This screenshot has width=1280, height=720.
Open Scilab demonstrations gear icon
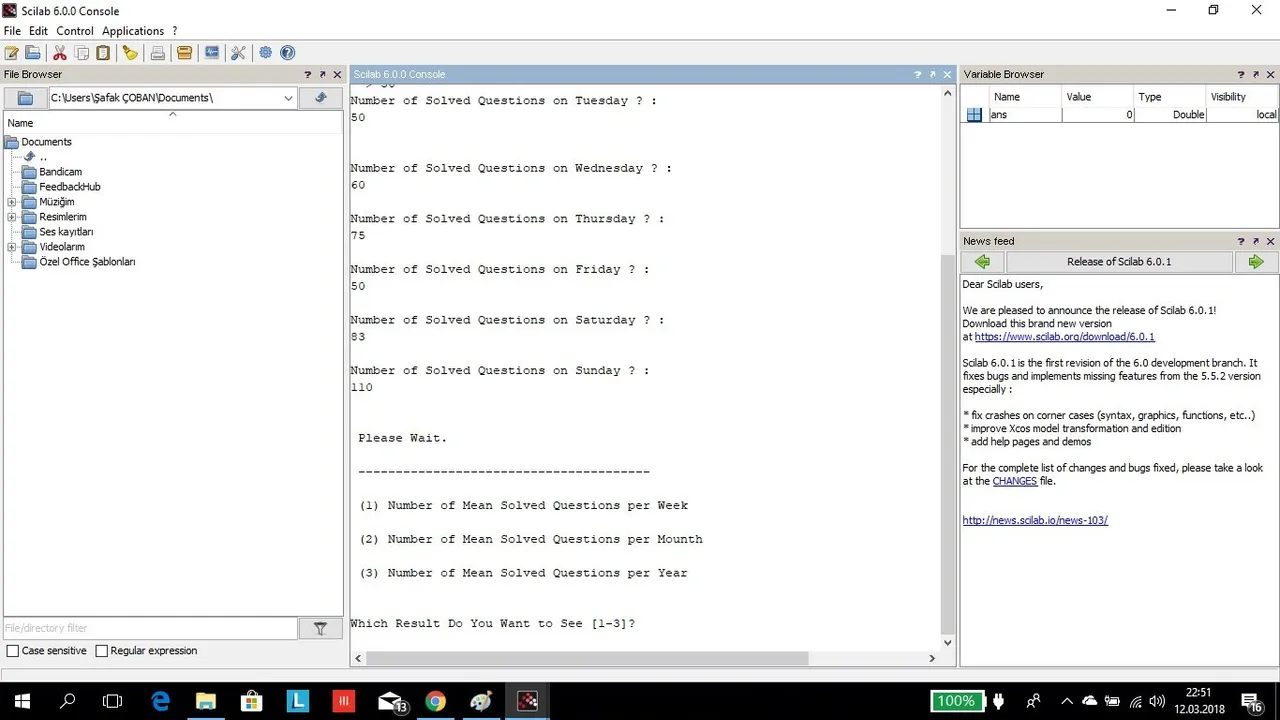(266, 53)
